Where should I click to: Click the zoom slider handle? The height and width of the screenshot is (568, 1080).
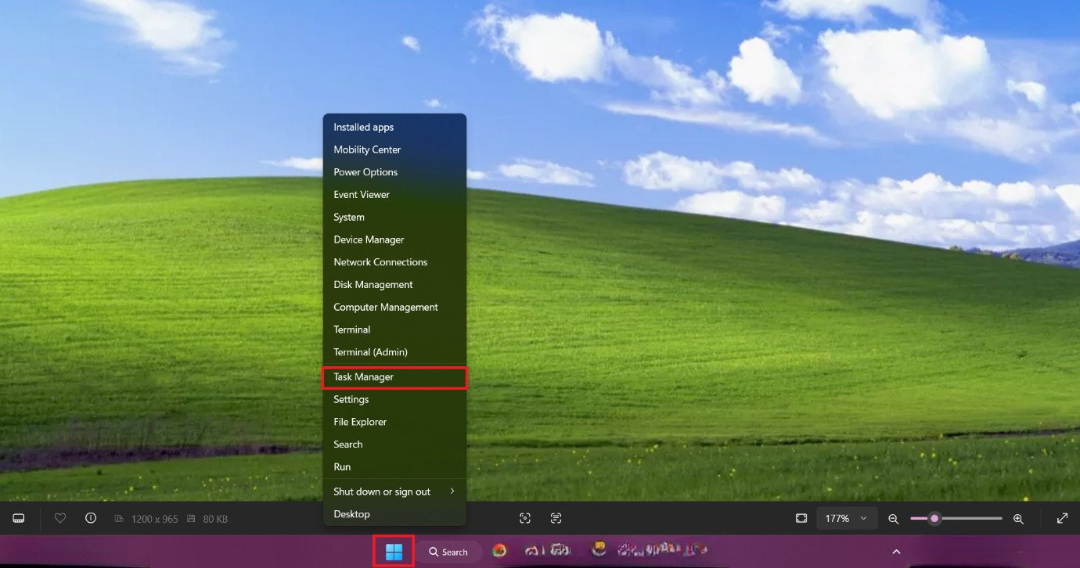pyautogui.click(x=934, y=518)
